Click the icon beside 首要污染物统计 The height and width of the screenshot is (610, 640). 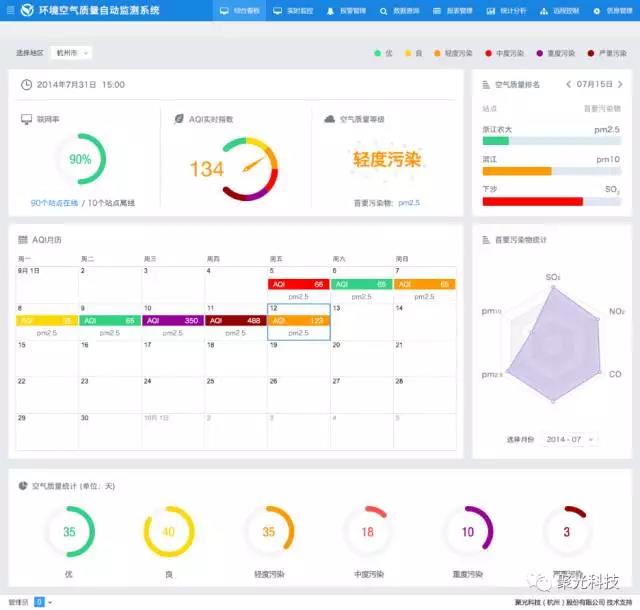(486, 240)
